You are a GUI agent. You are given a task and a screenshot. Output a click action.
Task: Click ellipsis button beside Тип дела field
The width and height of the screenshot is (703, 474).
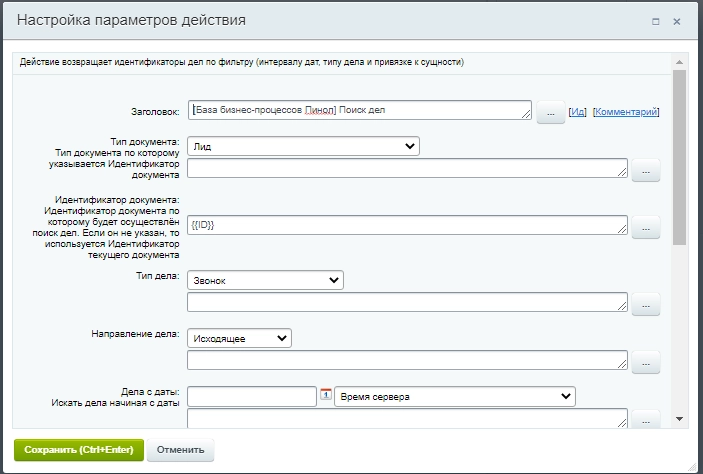pos(645,304)
